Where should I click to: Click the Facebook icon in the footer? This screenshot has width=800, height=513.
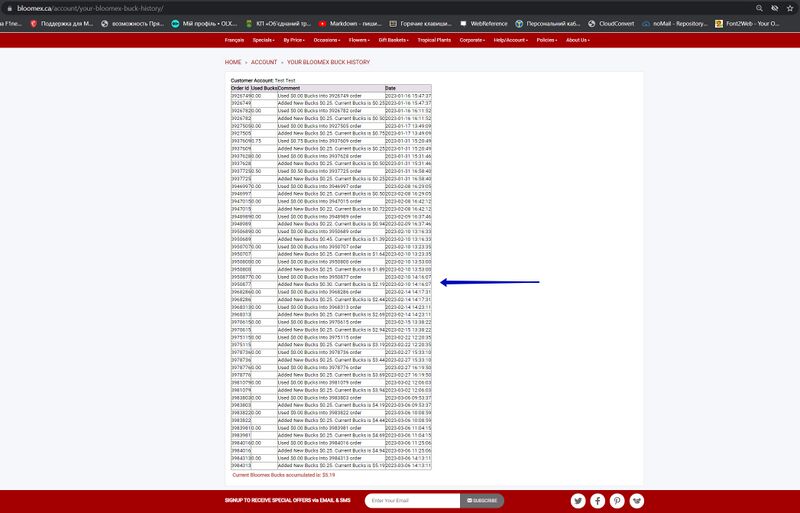[597, 501]
